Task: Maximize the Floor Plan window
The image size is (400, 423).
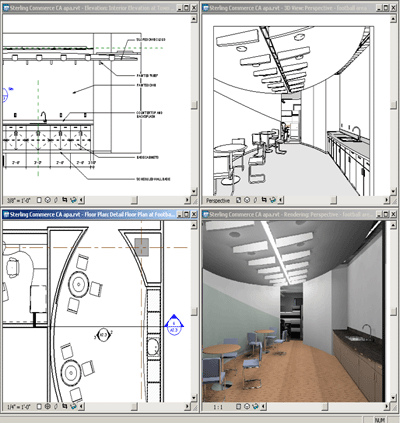Action: 186,214
